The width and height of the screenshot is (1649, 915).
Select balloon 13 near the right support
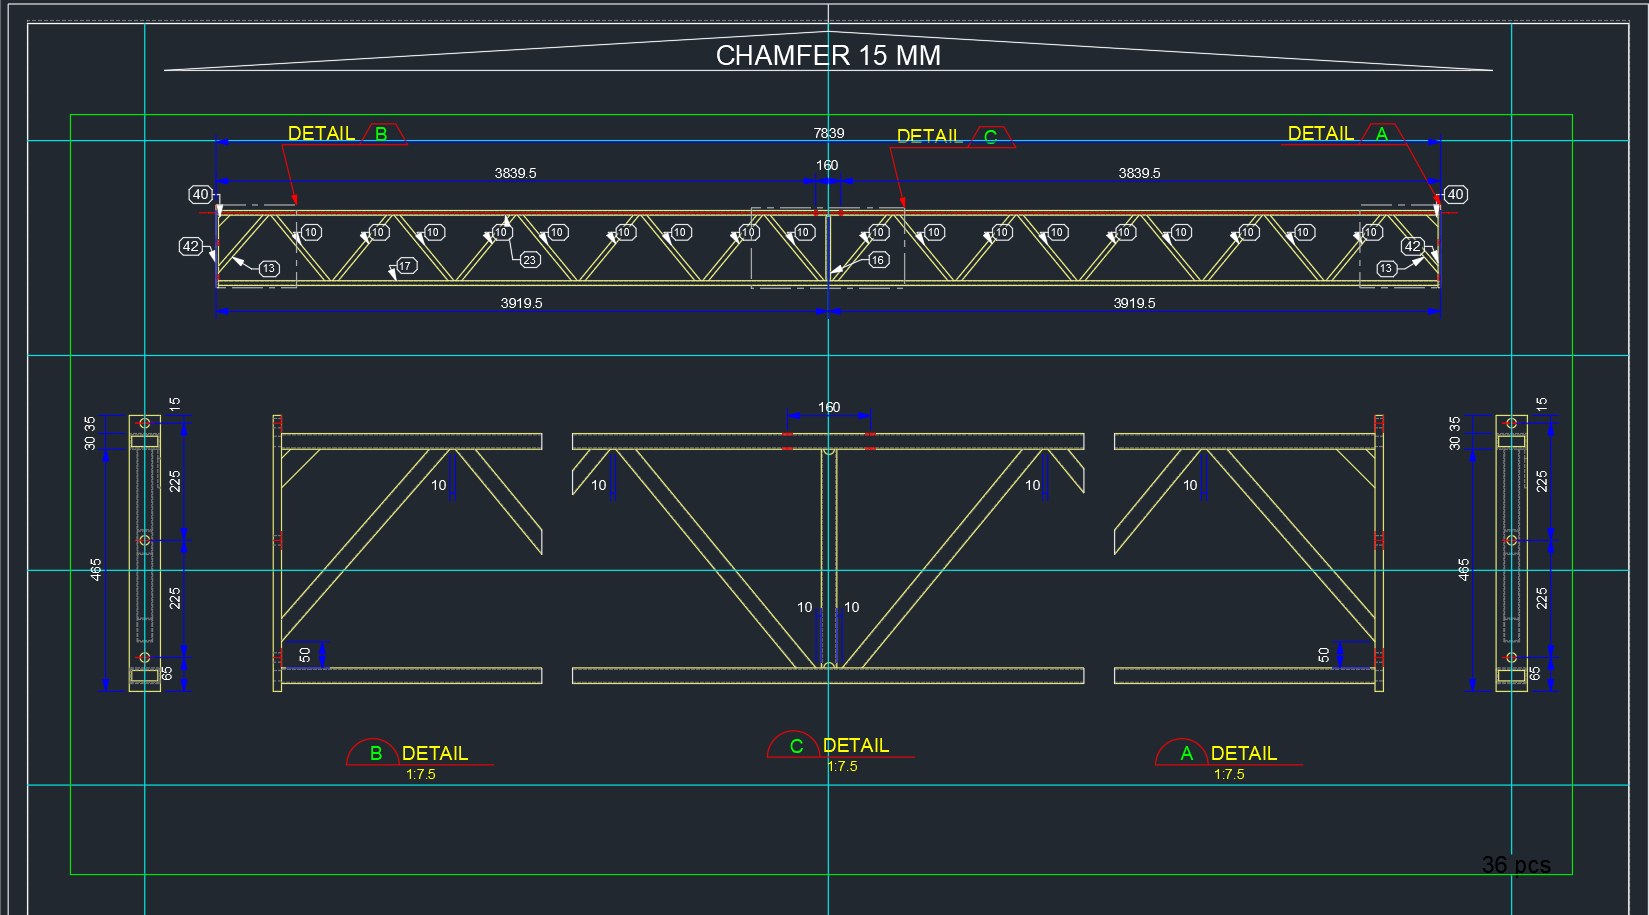1386,267
